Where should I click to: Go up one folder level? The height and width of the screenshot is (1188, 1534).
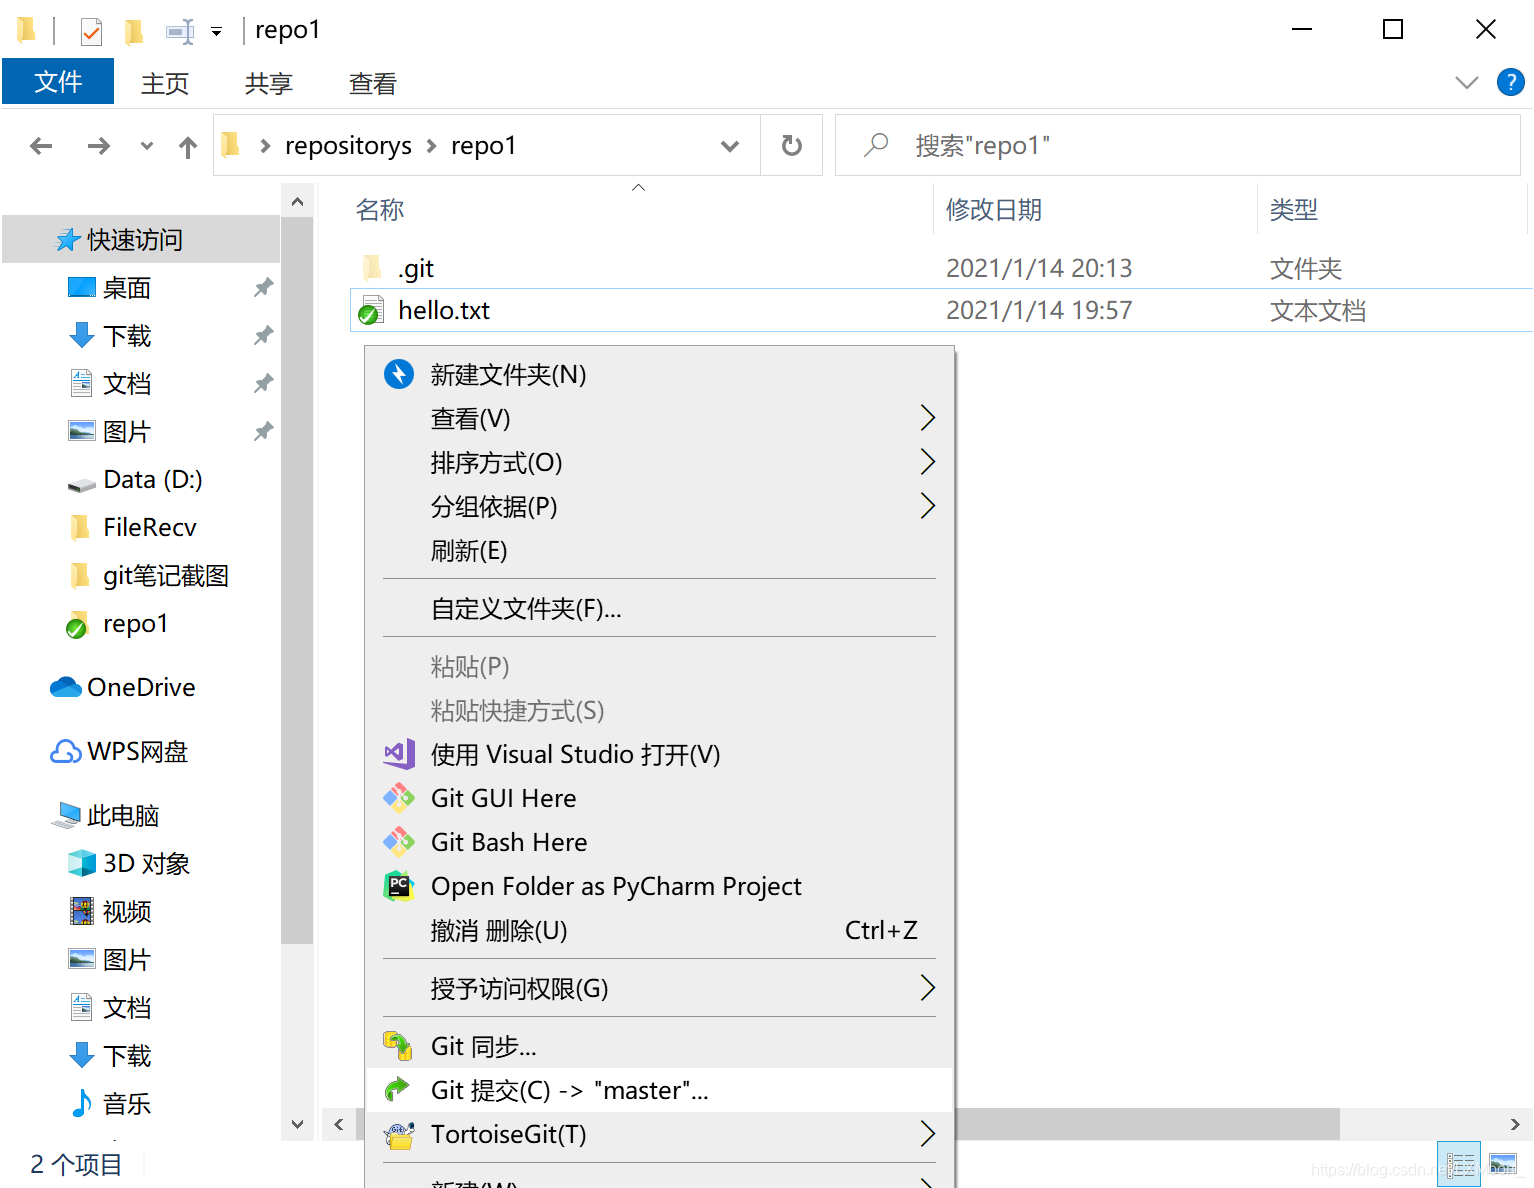[188, 147]
